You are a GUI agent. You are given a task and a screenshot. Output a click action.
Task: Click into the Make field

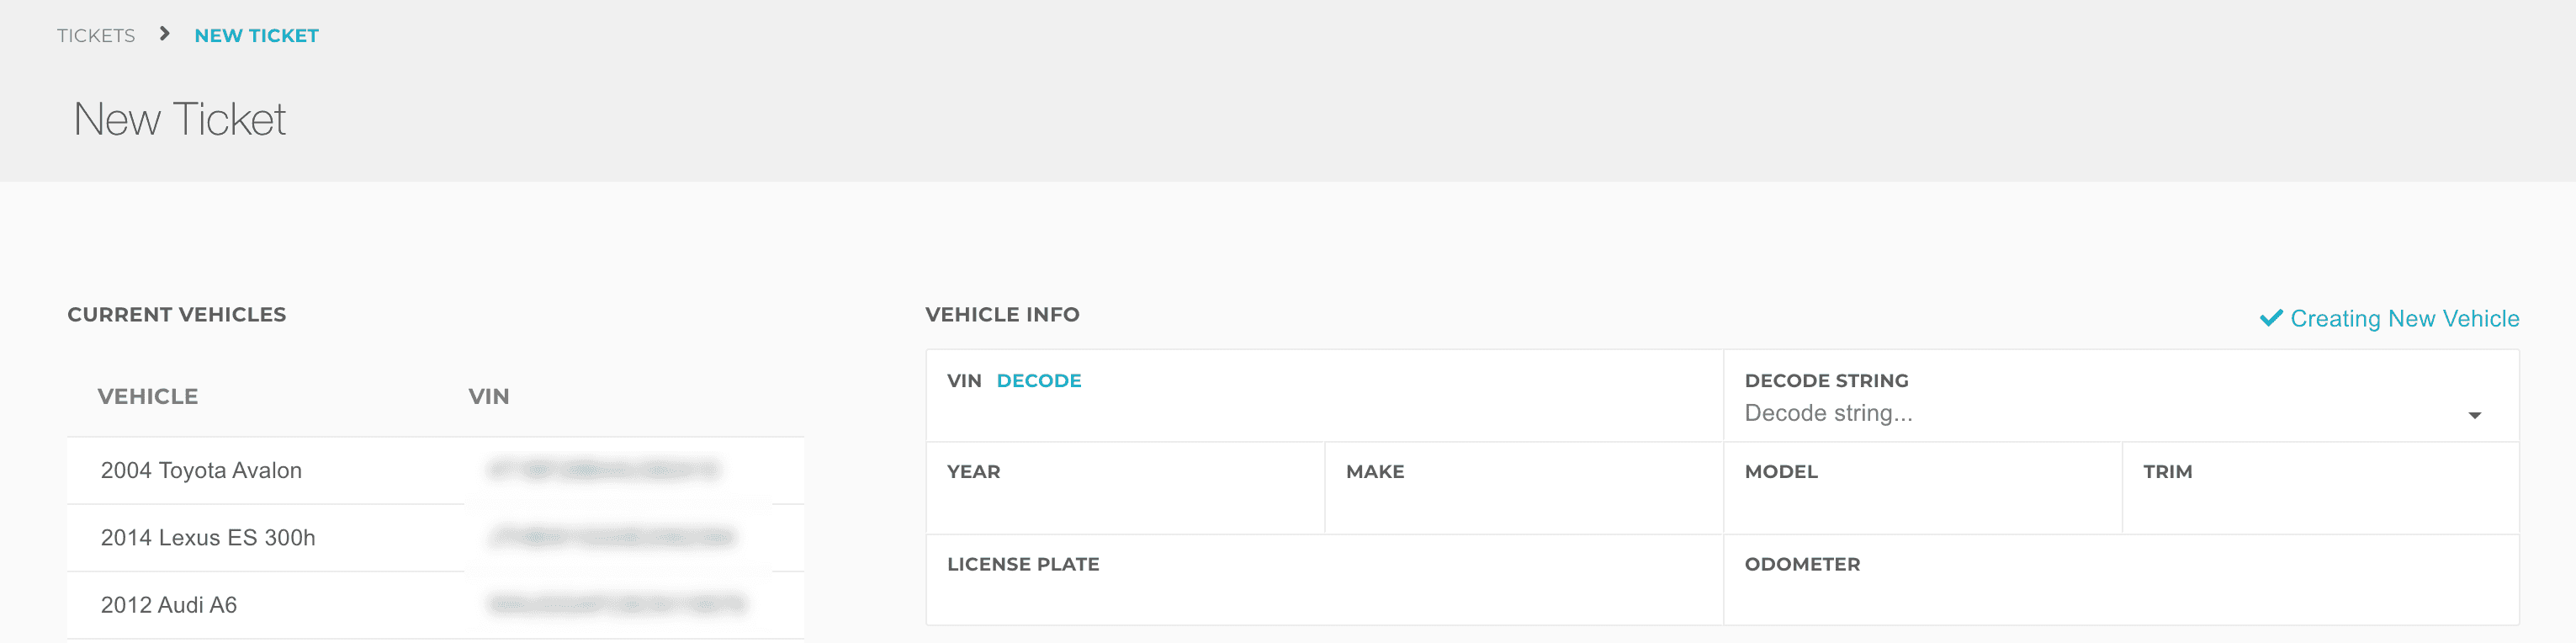(x=1522, y=505)
